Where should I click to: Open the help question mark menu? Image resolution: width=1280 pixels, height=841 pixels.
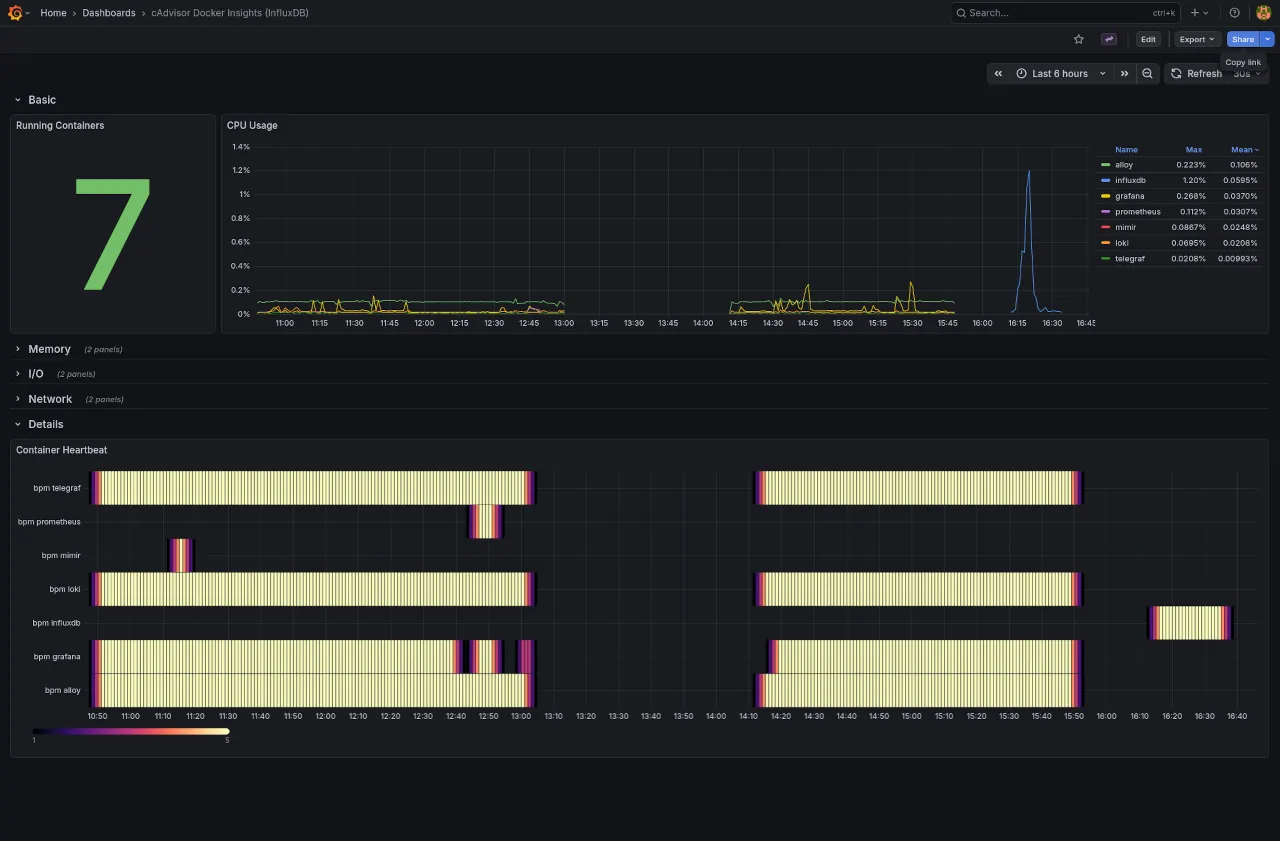1234,13
